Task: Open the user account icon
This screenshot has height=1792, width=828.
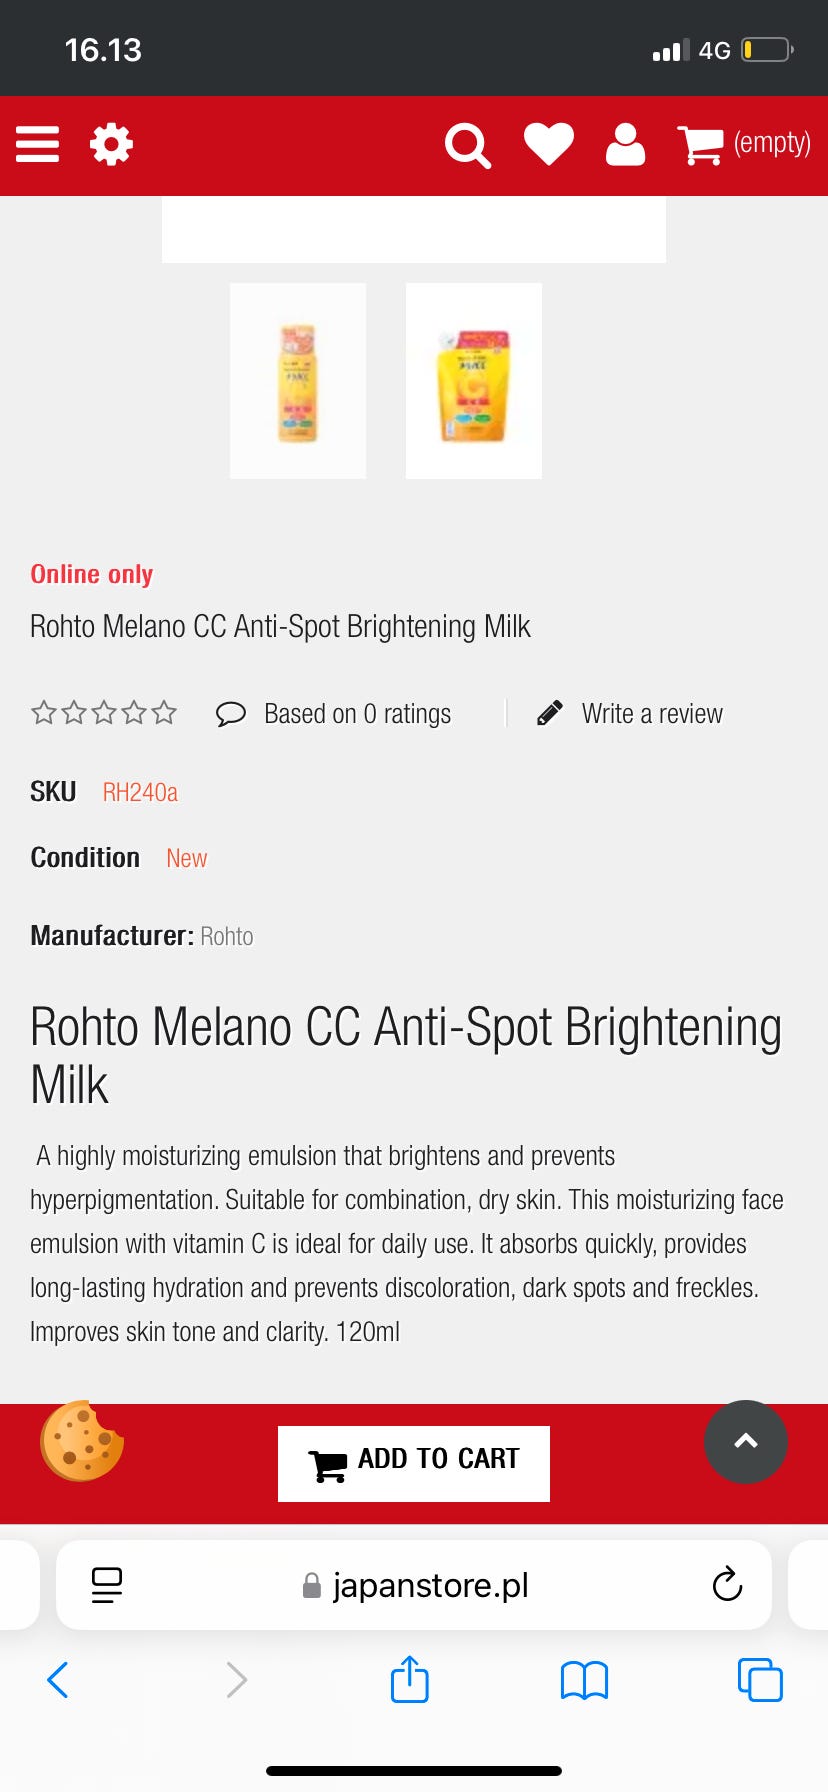Action: (x=625, y=144)
